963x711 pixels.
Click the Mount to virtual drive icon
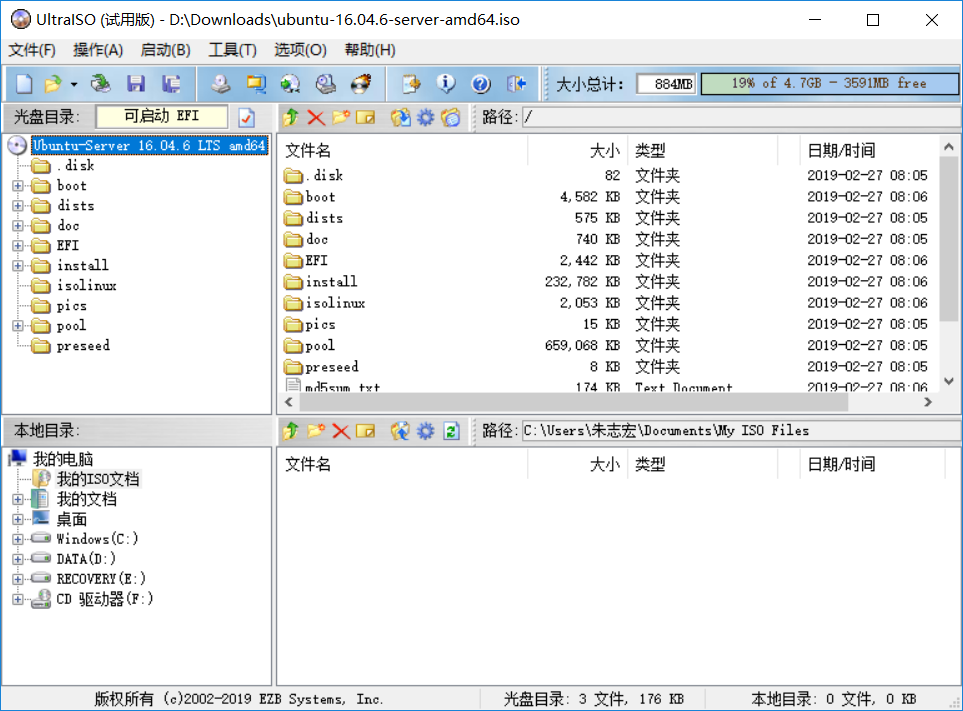coord(326,84)
